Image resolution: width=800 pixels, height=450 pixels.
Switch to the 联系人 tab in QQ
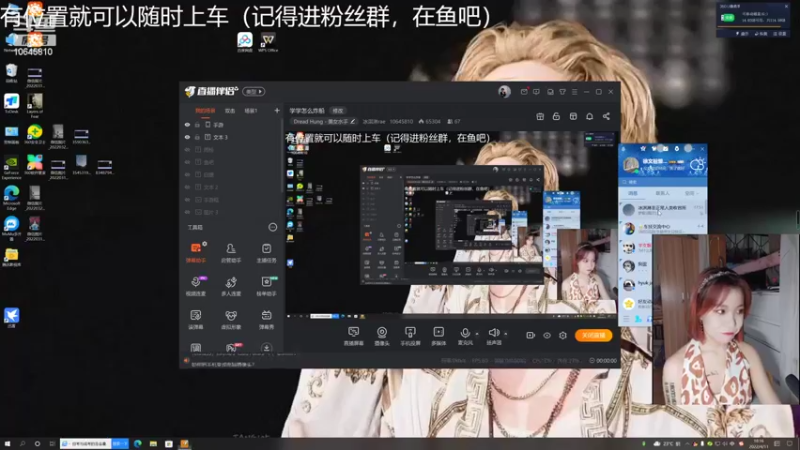(662, 193)
